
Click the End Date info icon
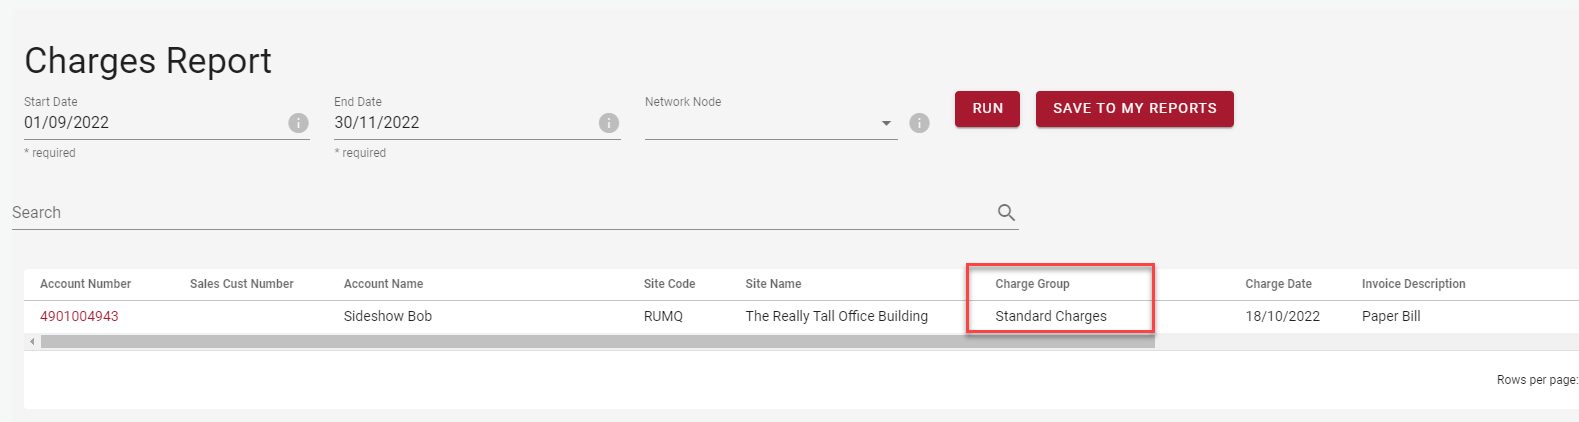609,123
